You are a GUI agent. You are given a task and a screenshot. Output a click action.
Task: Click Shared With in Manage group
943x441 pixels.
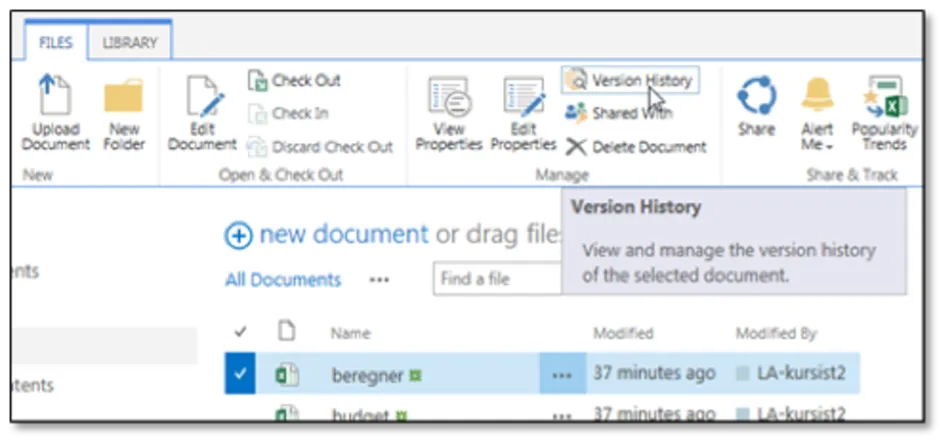coord(619,113)
